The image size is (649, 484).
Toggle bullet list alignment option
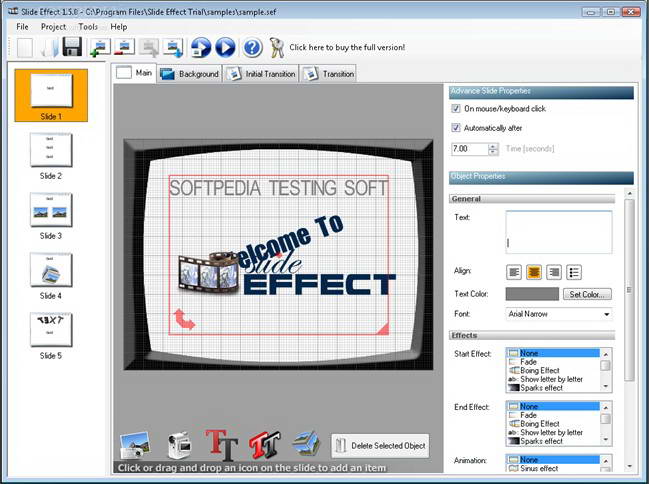click(x=574, y=272)
